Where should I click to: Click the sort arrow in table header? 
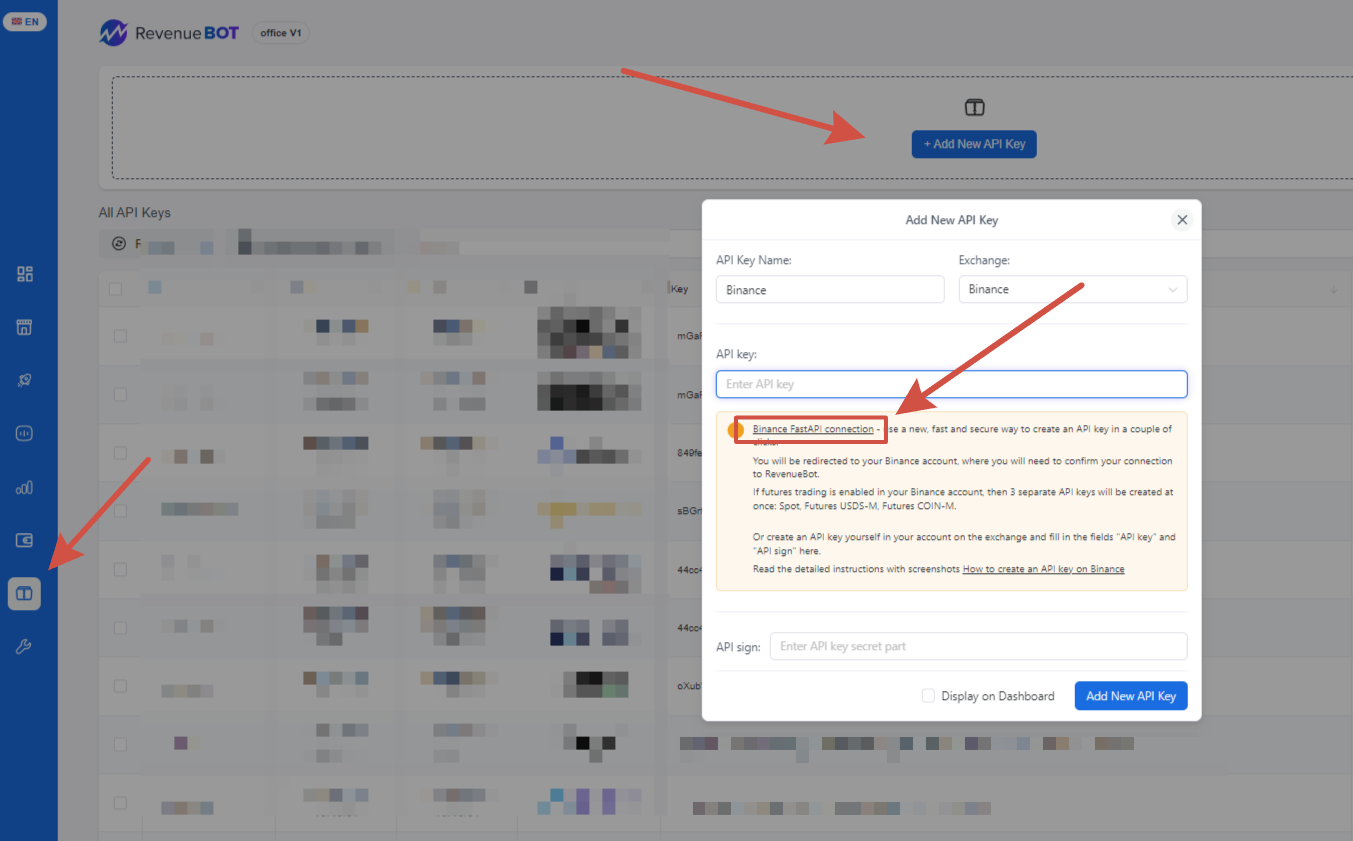pos(1333,289)
